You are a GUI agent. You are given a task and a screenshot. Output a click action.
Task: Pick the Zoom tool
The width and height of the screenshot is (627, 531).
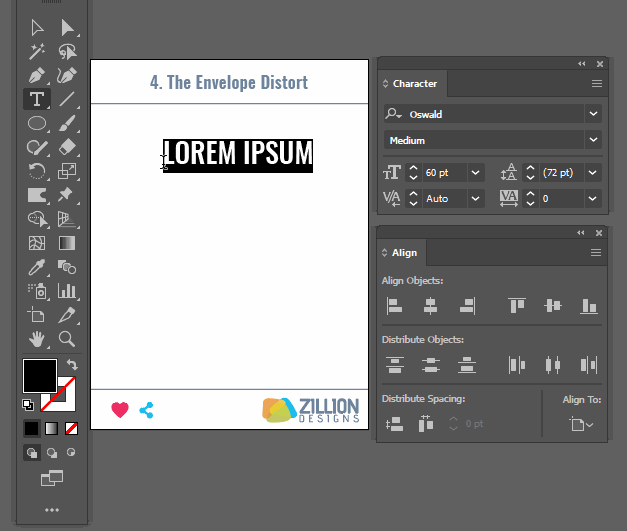point(67,339)
